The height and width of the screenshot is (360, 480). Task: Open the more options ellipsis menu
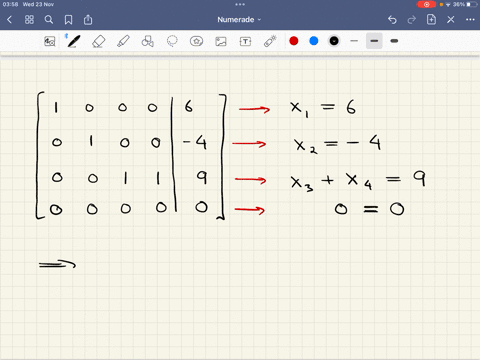470,20
